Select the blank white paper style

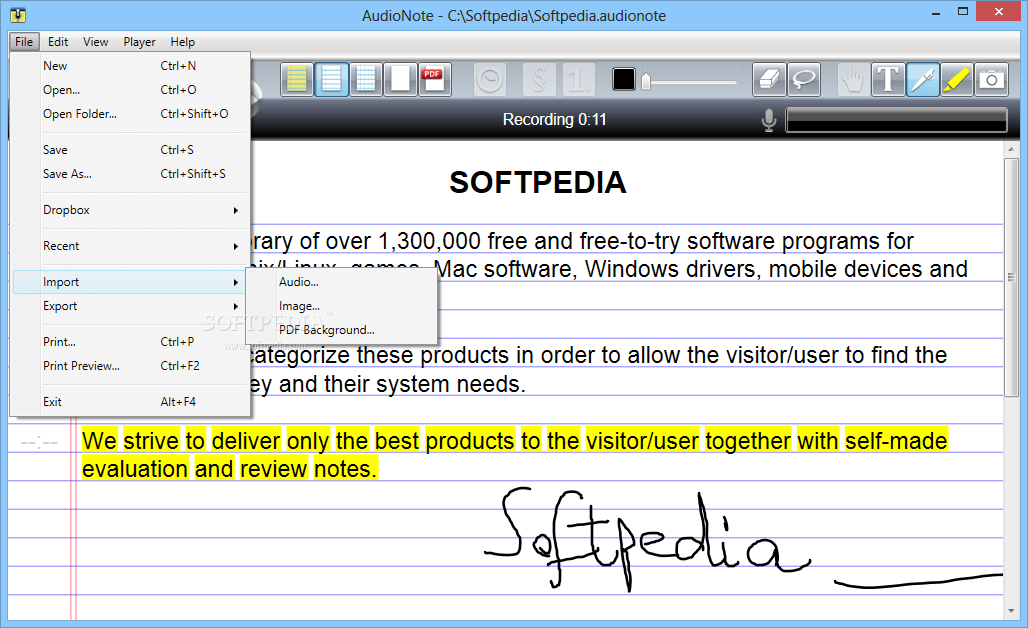(400, 79)
